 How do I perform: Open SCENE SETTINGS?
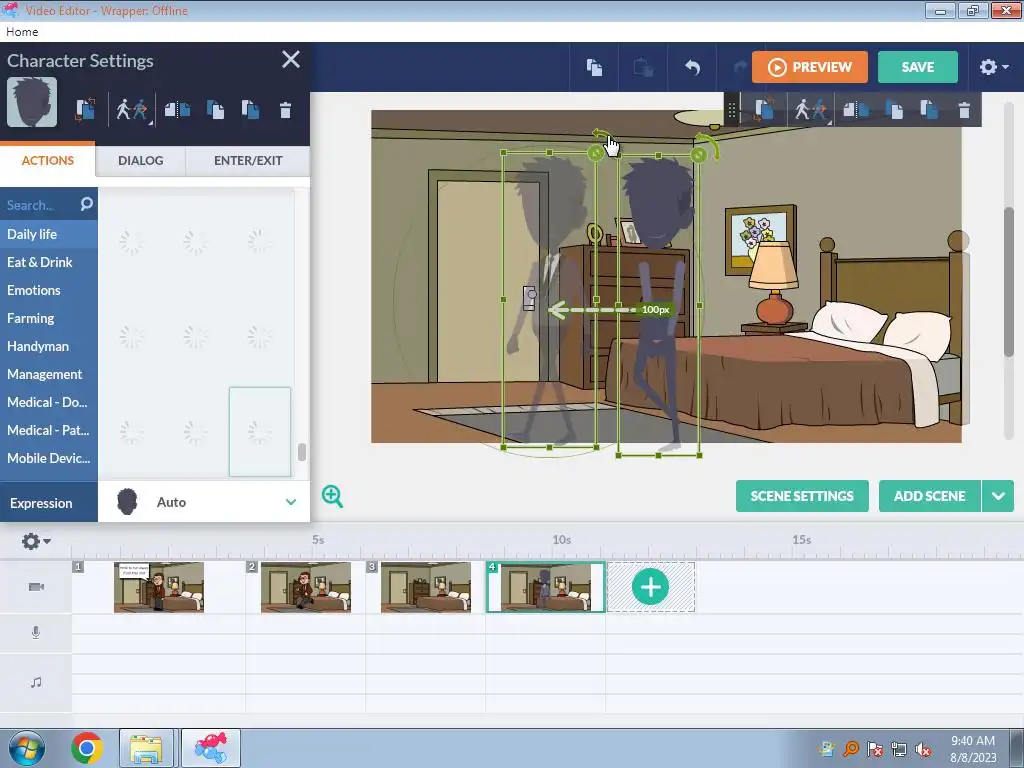pos(802,496)
